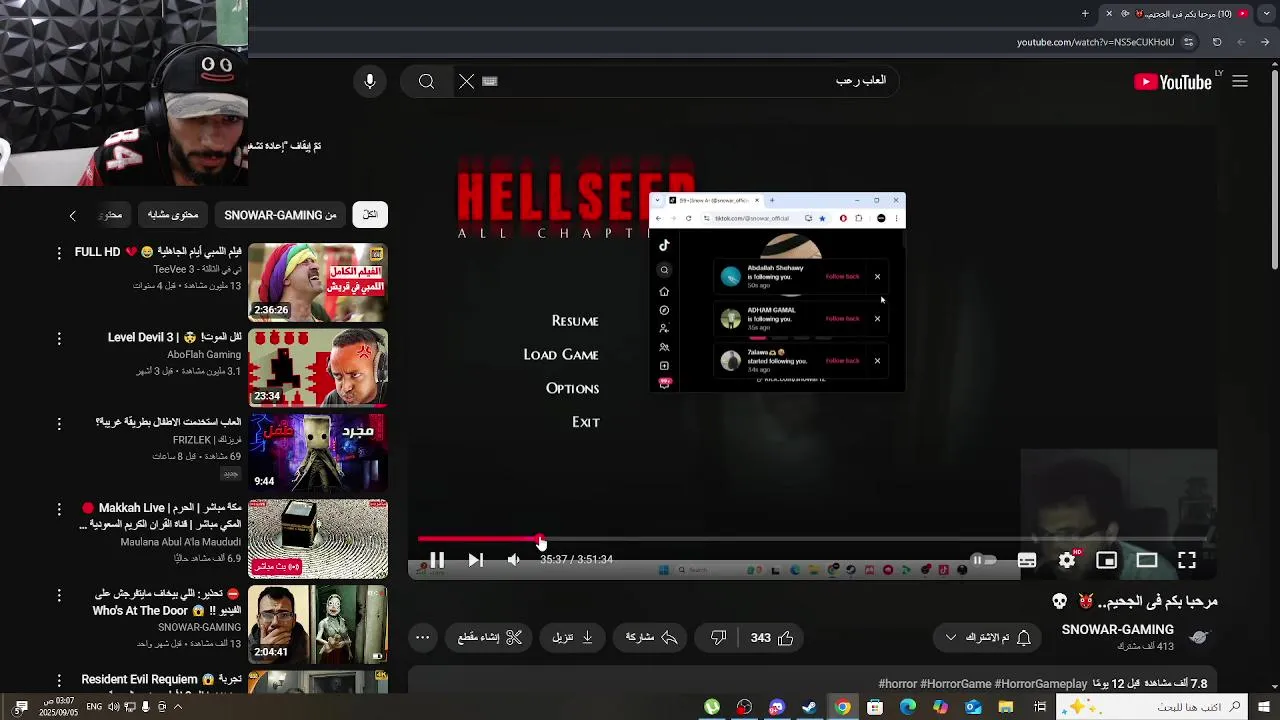The width and height of the screenshot is (1280, 720).
Task: Open Steam from the taskbar
Action: (810, 707)
